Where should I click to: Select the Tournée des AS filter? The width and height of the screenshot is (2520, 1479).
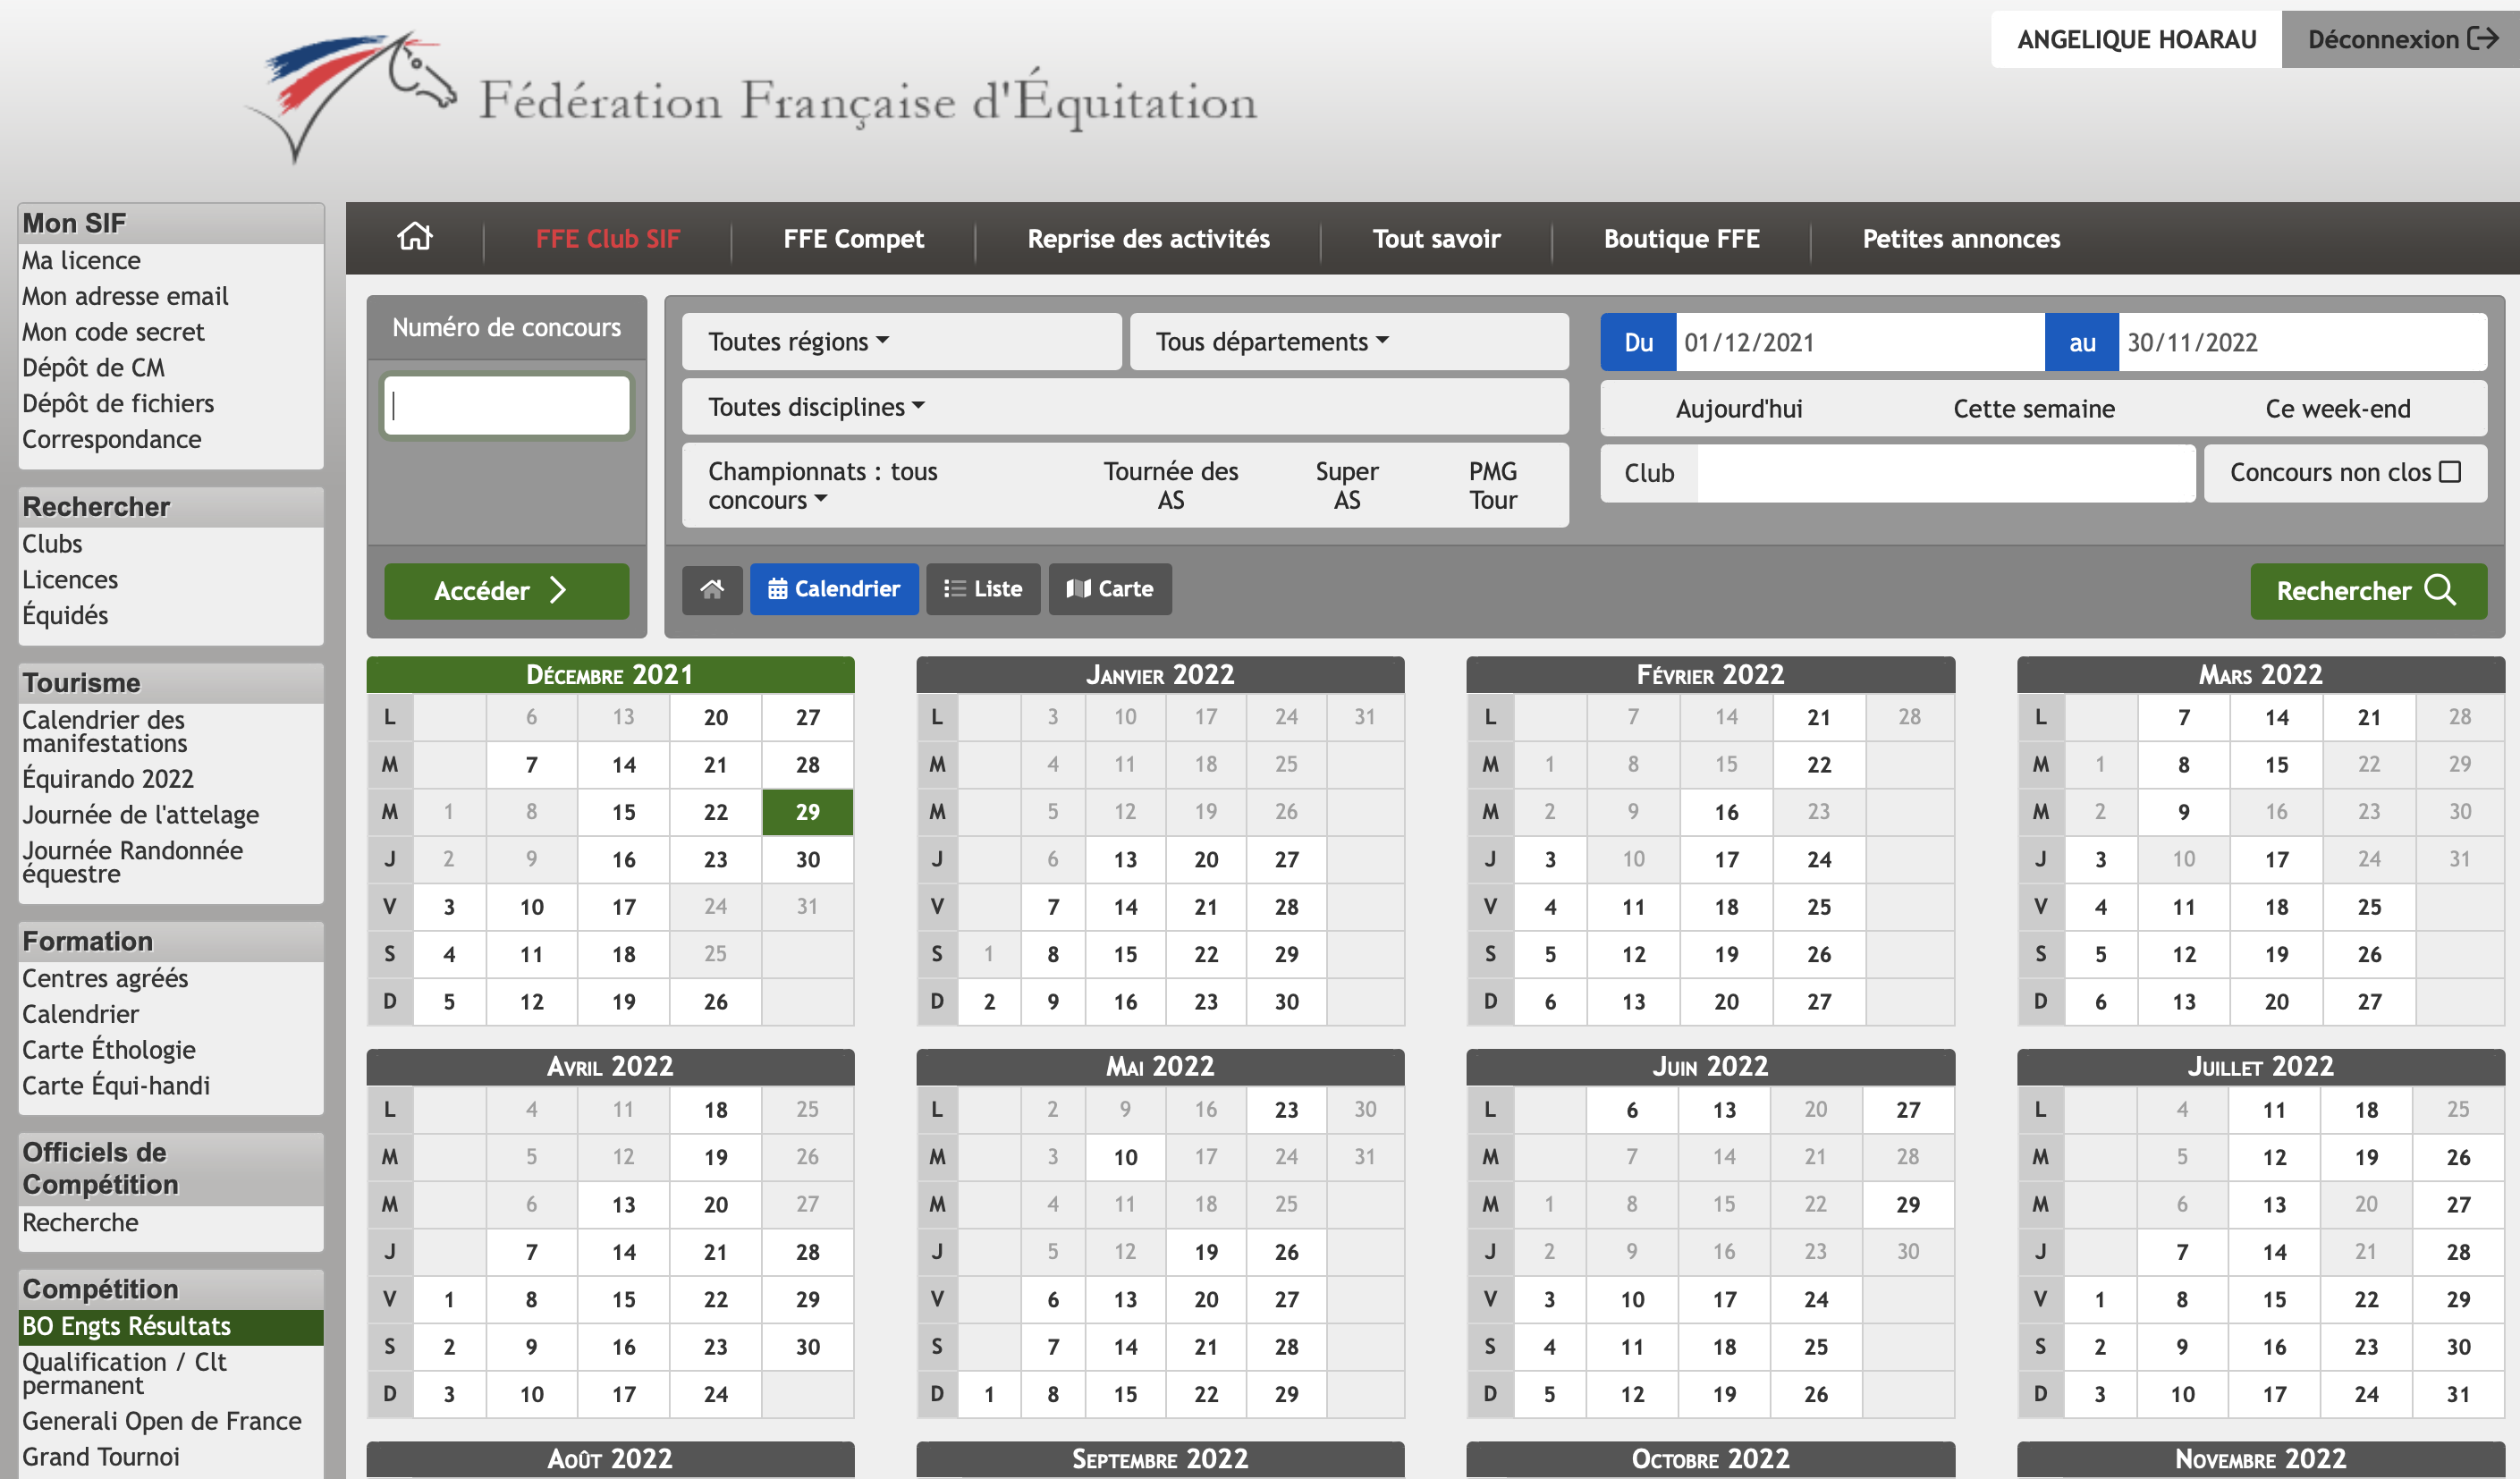(1170, 486)
